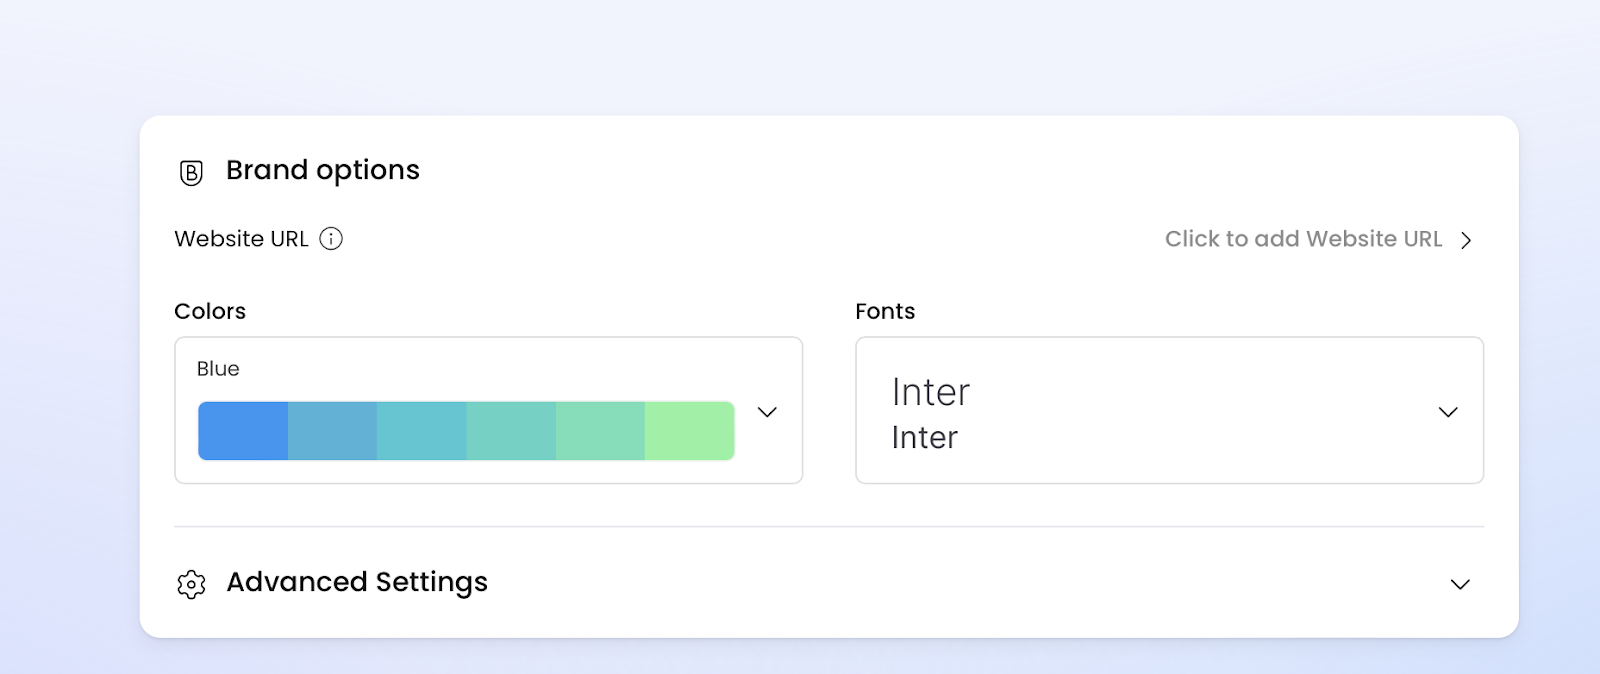The width and height of the screenshot is (1600, 674).
Task: Click the large Inter heading font
Action: (x=930, y=392)
